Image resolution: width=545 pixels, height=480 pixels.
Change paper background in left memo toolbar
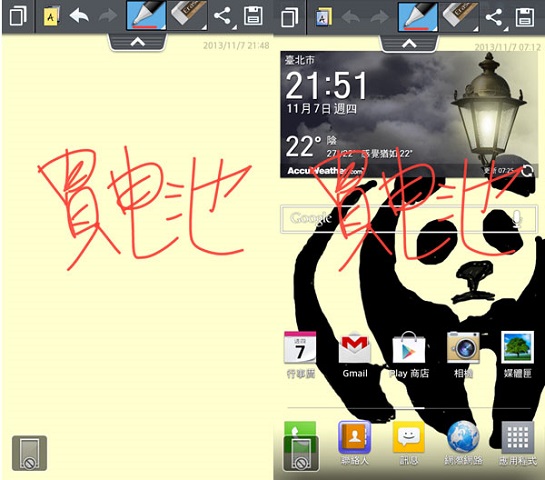[51, 16]
